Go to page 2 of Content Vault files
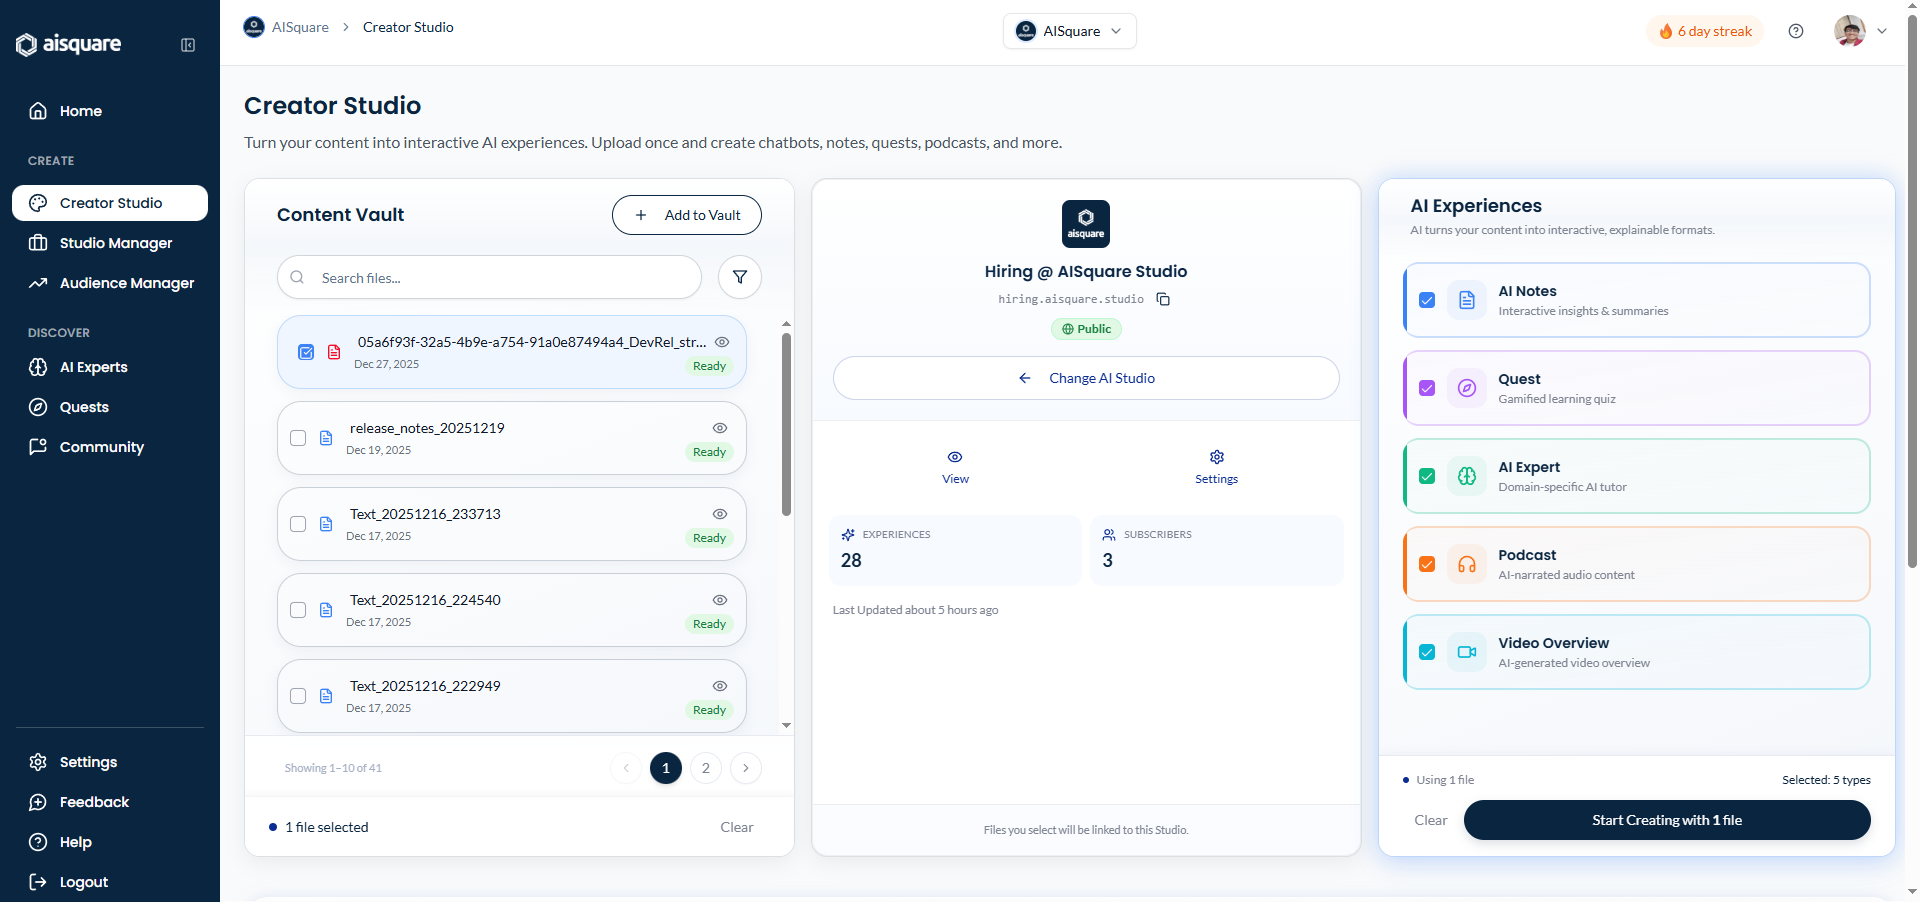Viewport: 1920px width, 902px height. pyautogui.click(x=705, y=768)
